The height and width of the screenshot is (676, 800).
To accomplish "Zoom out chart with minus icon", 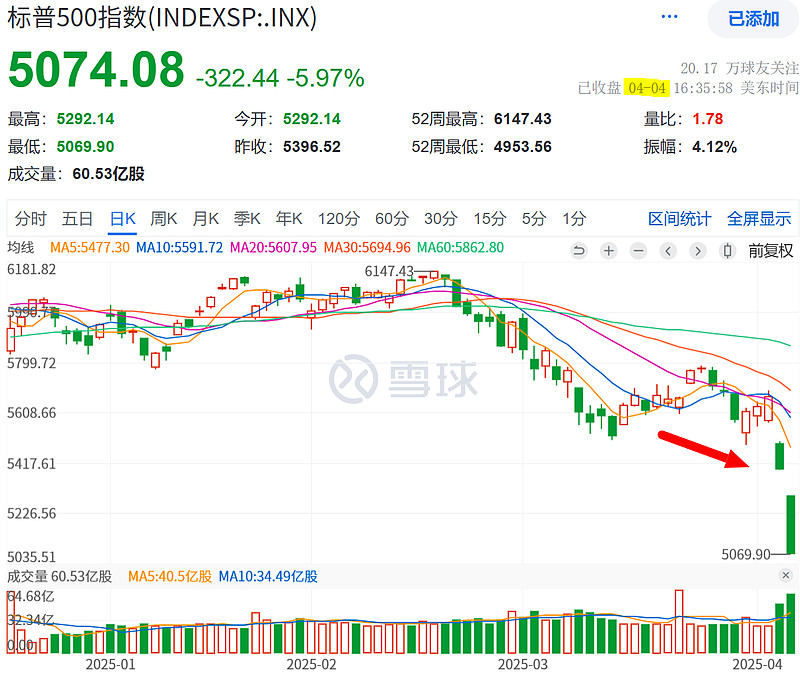I will tap(638, 251).
